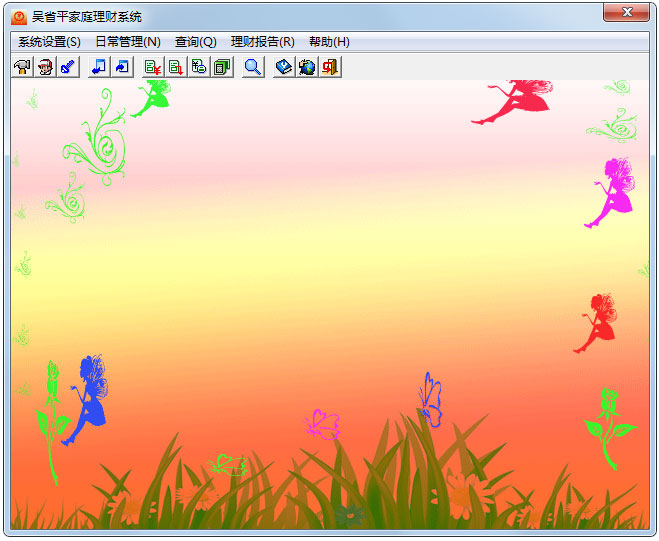Click the globe toolbar icon
Viewport: 659px width, 541px height.
pos(307,67)
